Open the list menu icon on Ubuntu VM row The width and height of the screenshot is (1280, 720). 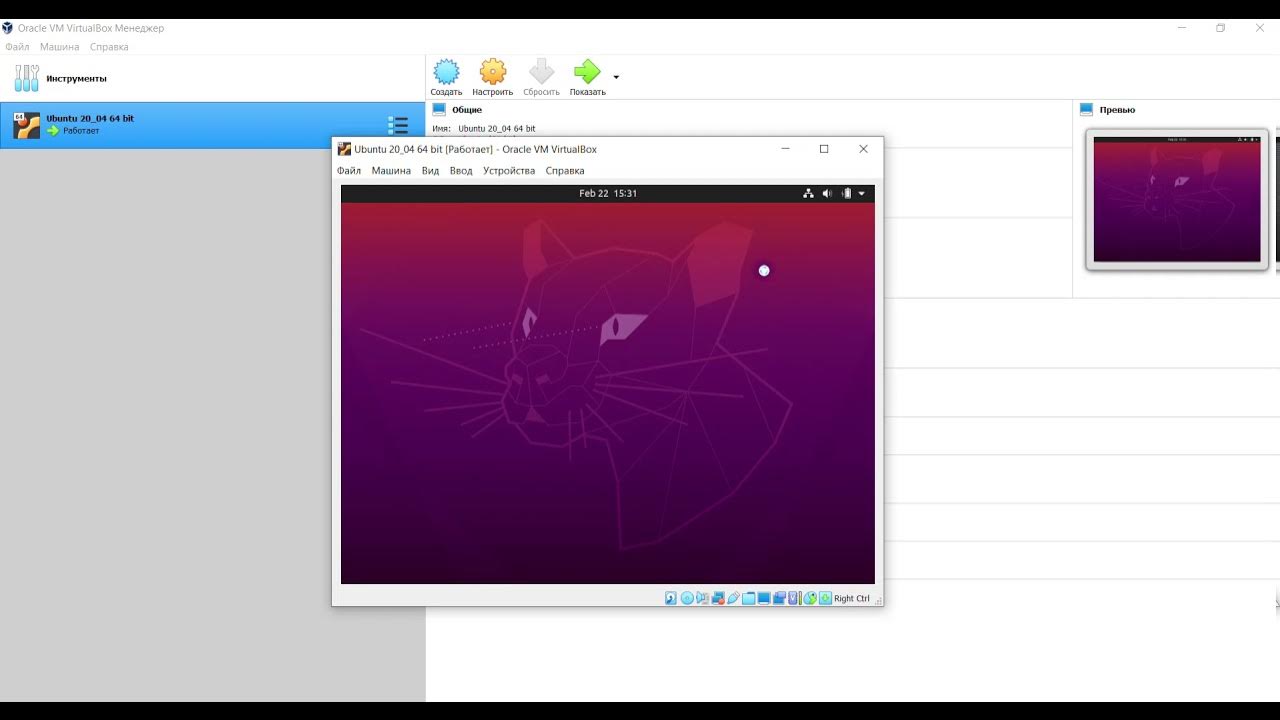(x=398, y=125)
